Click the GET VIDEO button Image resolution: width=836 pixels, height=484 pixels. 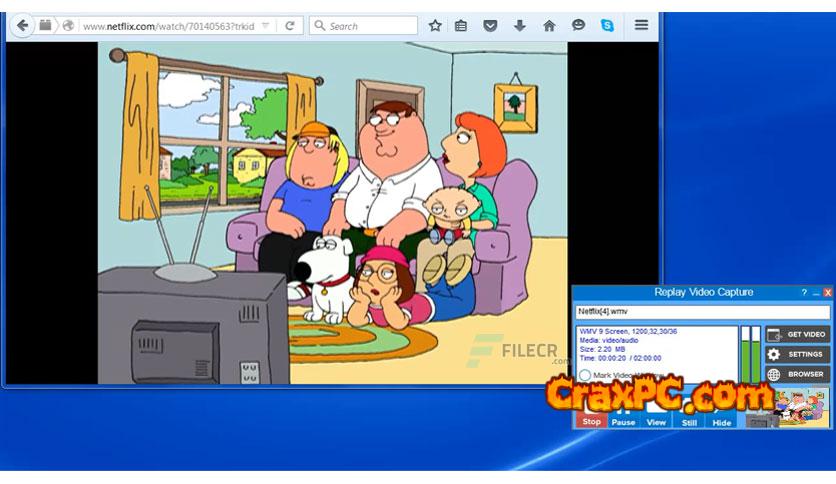[798, 334]
